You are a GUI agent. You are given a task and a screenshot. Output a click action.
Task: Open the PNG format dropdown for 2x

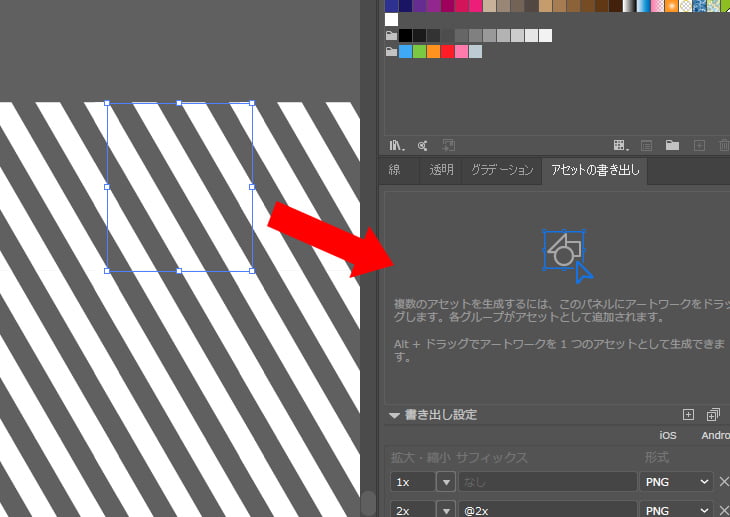coord(677,509)
